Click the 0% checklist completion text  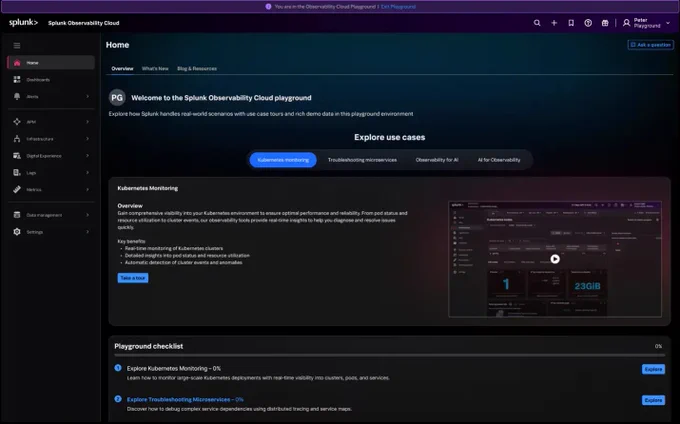(x=658, y=346)
